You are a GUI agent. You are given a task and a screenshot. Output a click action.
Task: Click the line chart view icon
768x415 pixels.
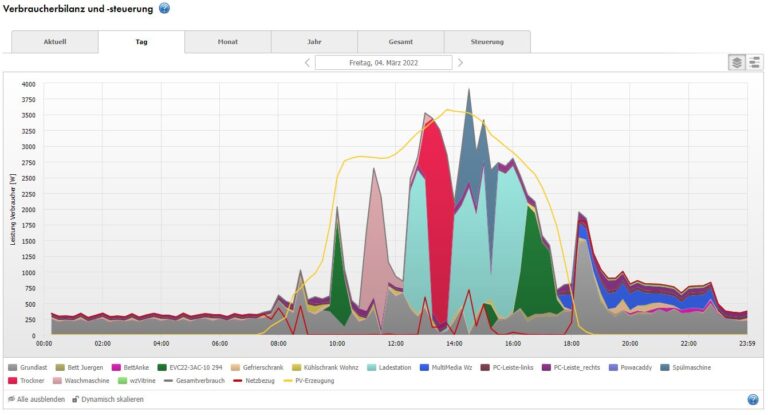point(753,62)
